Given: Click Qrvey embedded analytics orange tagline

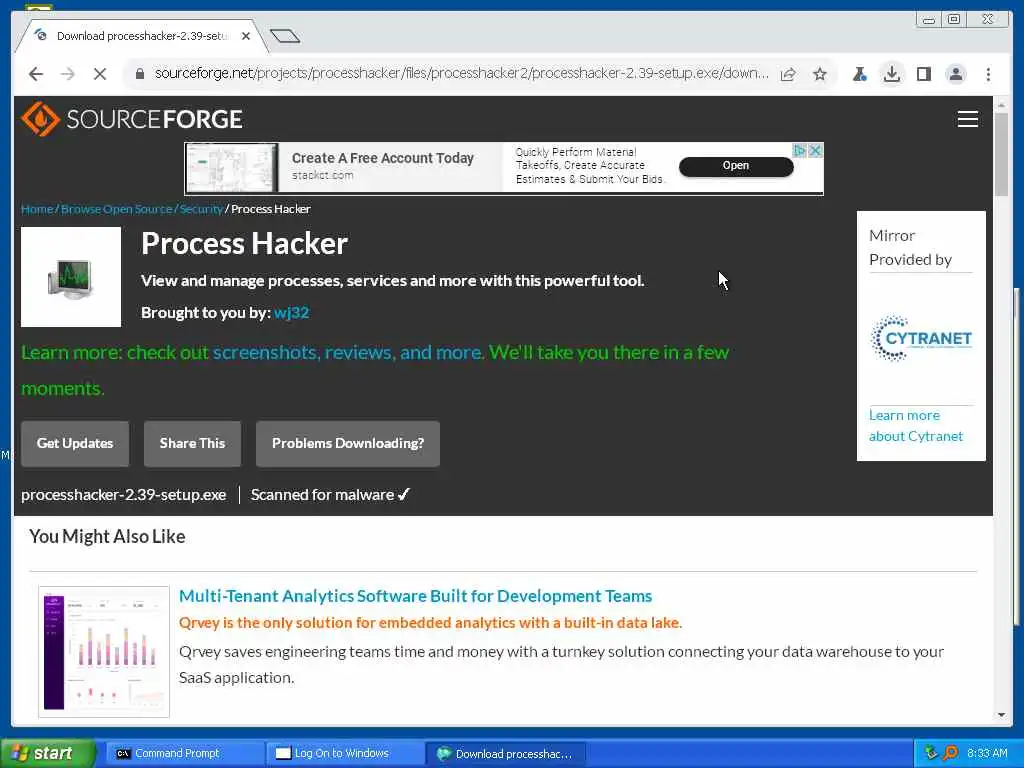Looking at the screenshot, I should 430,623.
